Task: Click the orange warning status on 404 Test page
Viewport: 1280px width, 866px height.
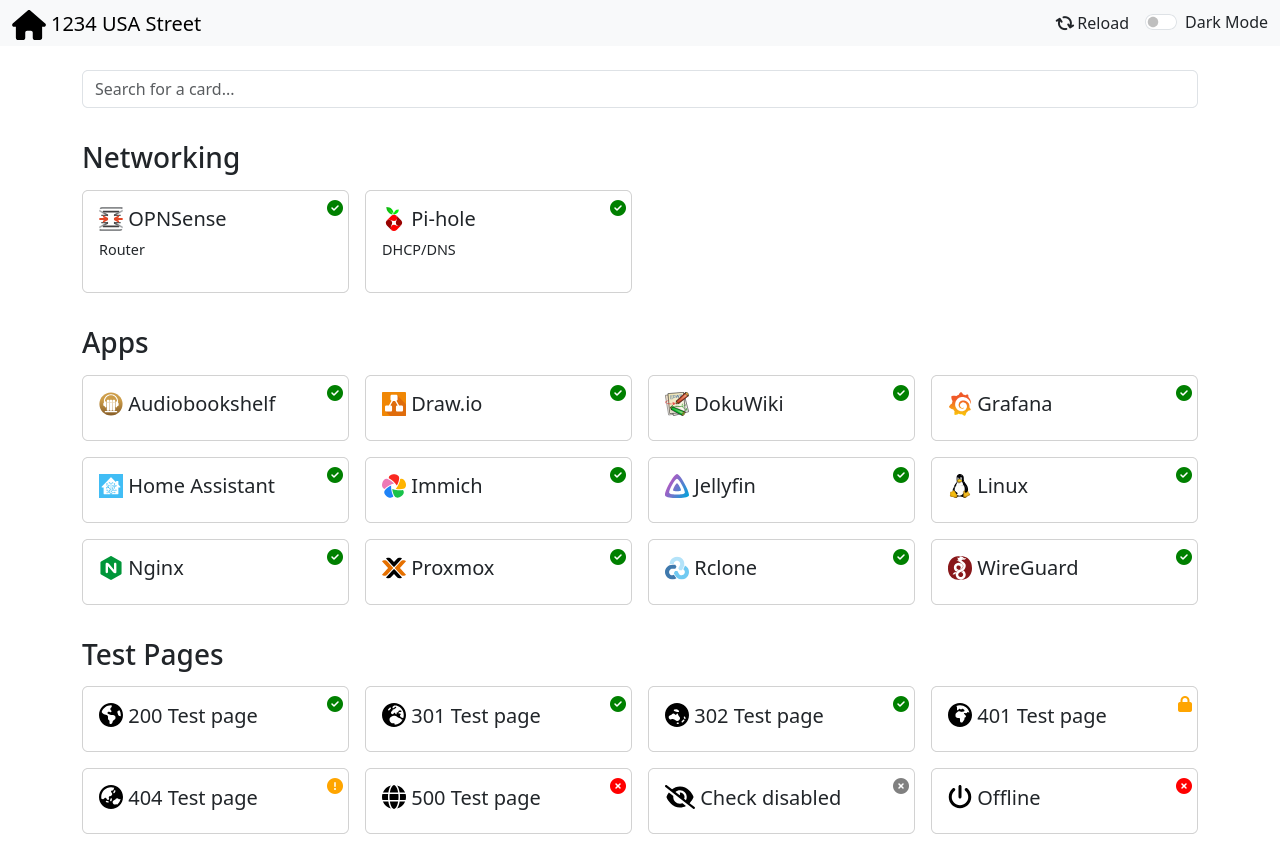Action: [335, 786]
